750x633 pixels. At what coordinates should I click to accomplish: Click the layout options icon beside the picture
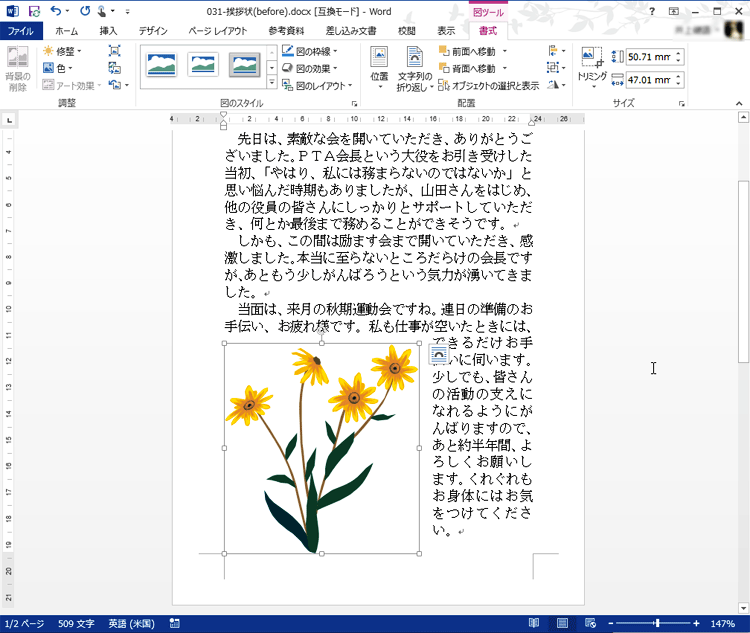click(439, 355)
